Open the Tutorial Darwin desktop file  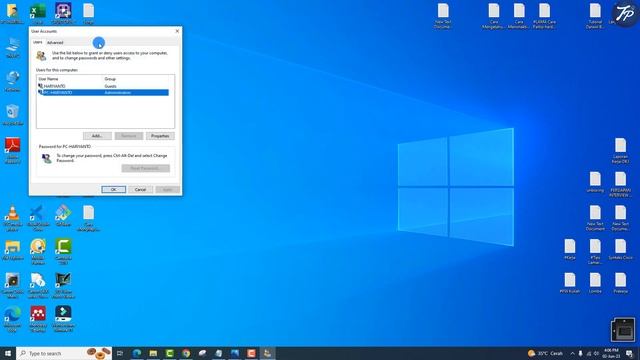(595, 16)
